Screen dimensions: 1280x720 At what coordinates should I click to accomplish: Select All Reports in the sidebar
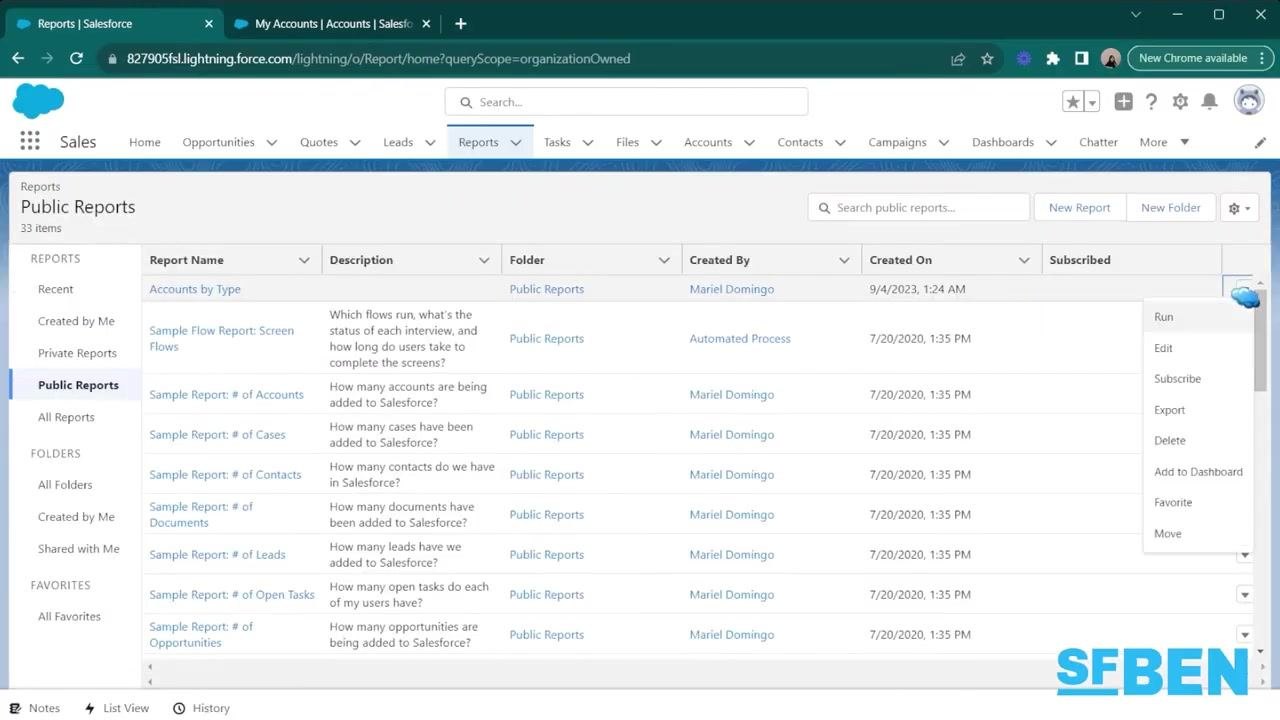click(66, 417)
